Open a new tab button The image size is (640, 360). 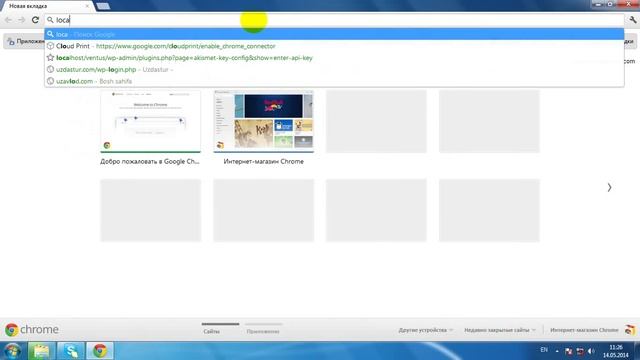(103, 6)
